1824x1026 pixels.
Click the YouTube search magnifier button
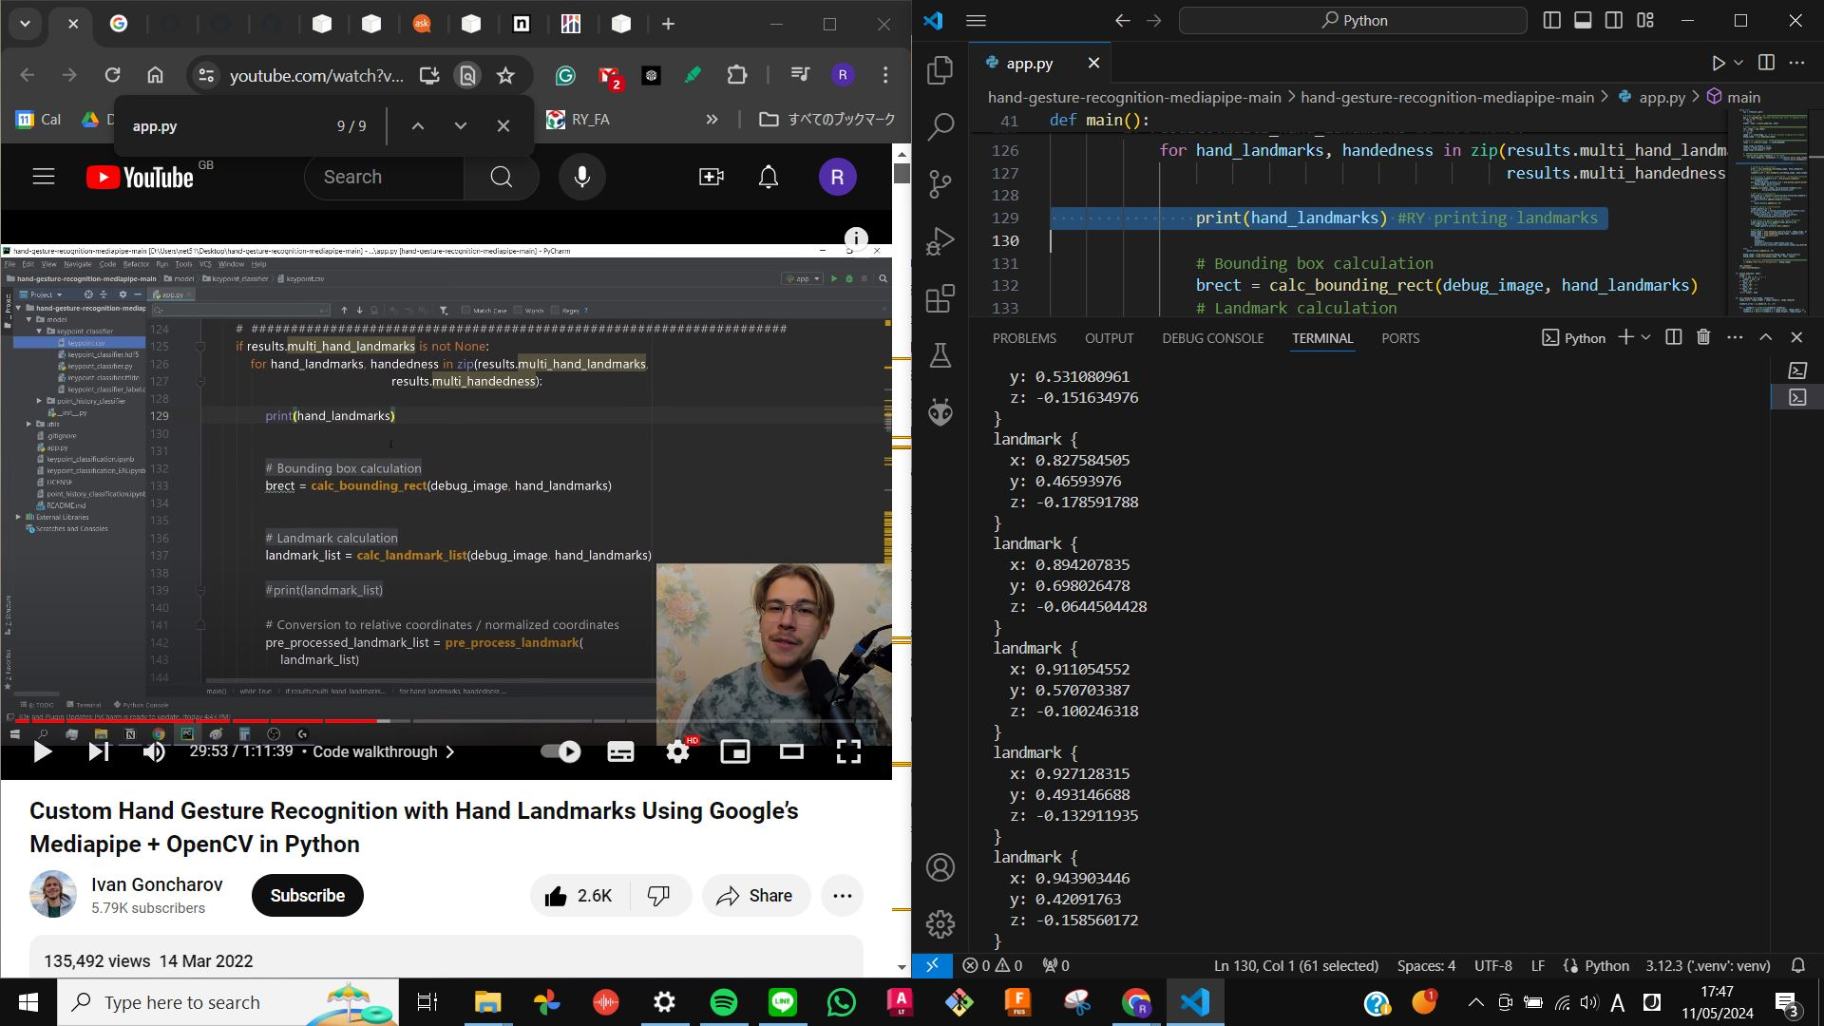pyautogui.click(x=501, y=177)
